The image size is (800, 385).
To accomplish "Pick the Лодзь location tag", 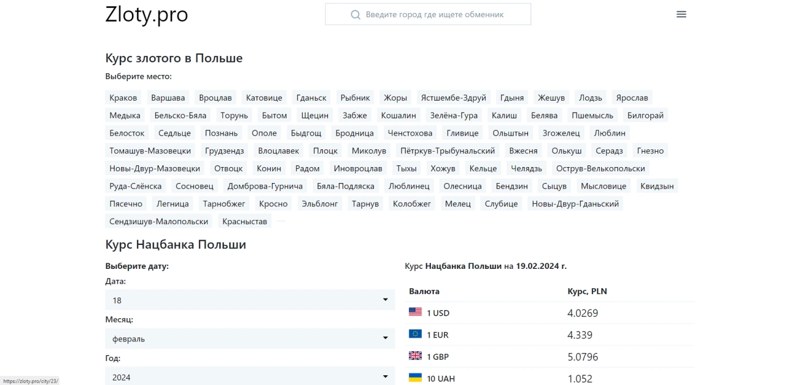I will (590, 97).
